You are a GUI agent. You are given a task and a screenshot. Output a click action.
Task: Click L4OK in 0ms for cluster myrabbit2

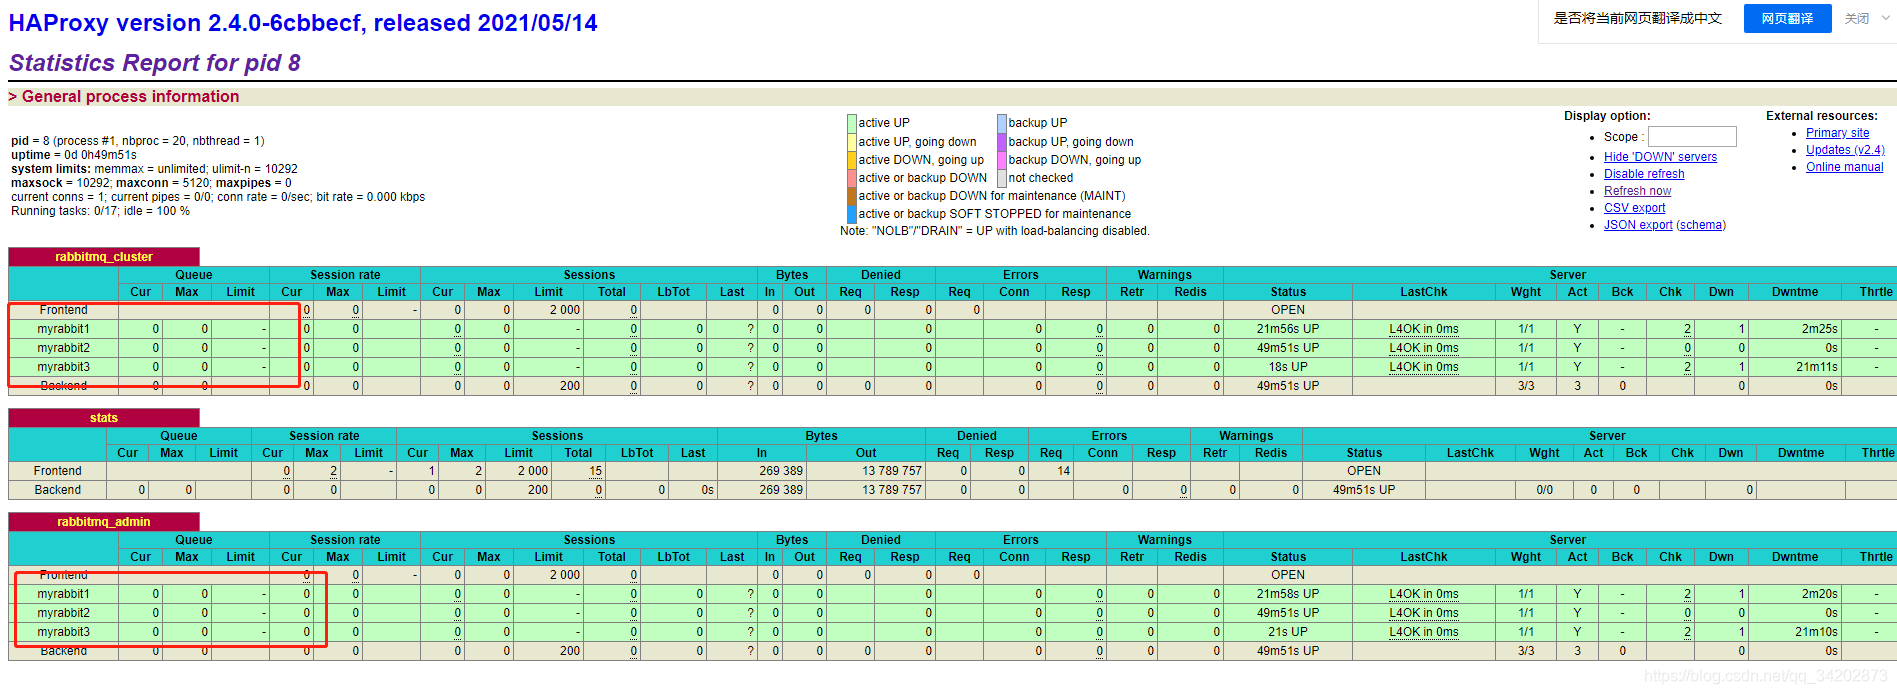[1424, 348]
